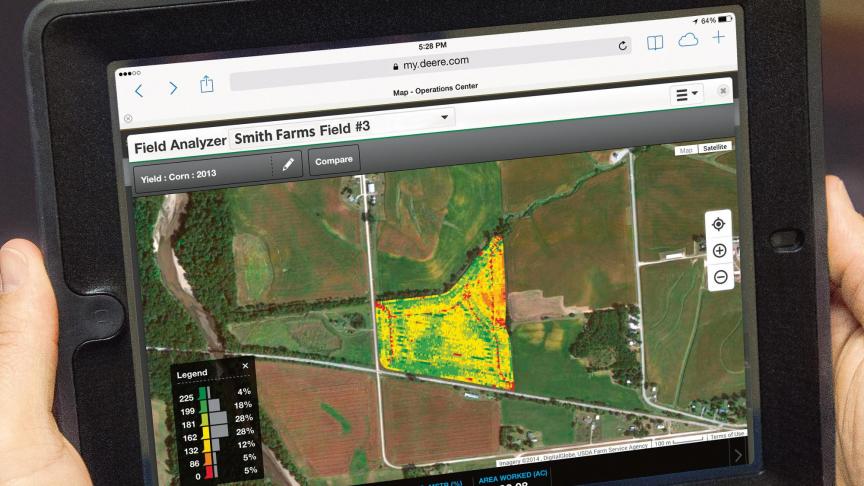This screenshot has width=864, height=486.
Task: Center map on current location
Action: point(718,224)
